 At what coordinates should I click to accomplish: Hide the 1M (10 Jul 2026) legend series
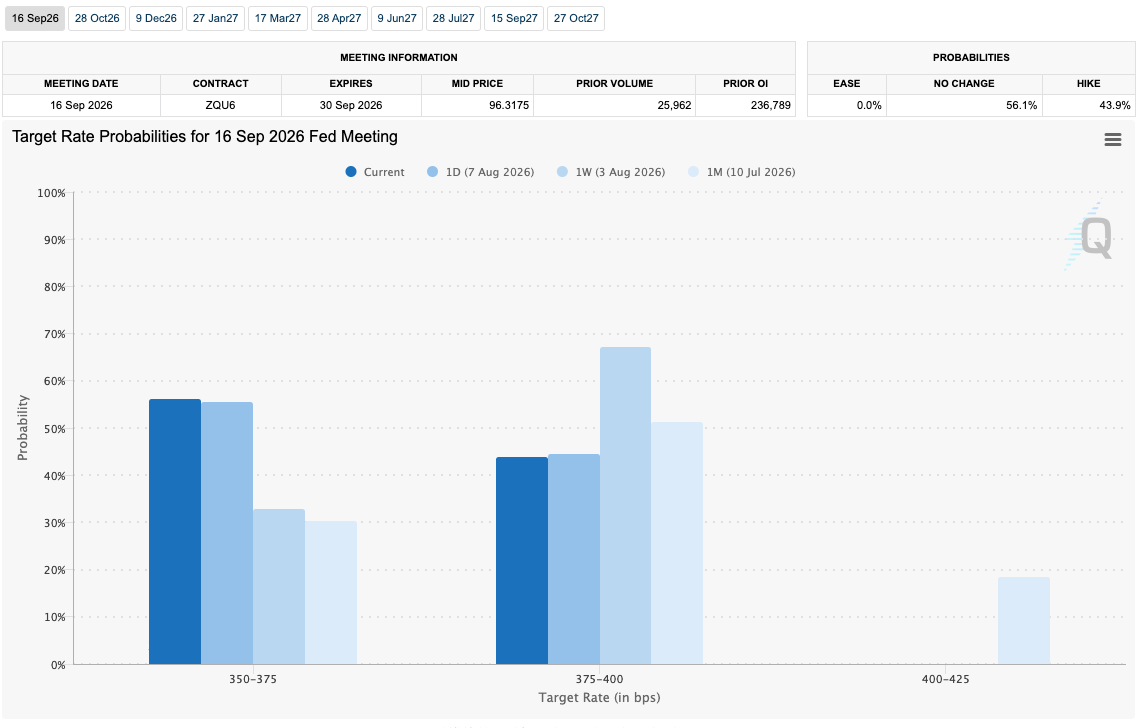[x=742, y=172]
